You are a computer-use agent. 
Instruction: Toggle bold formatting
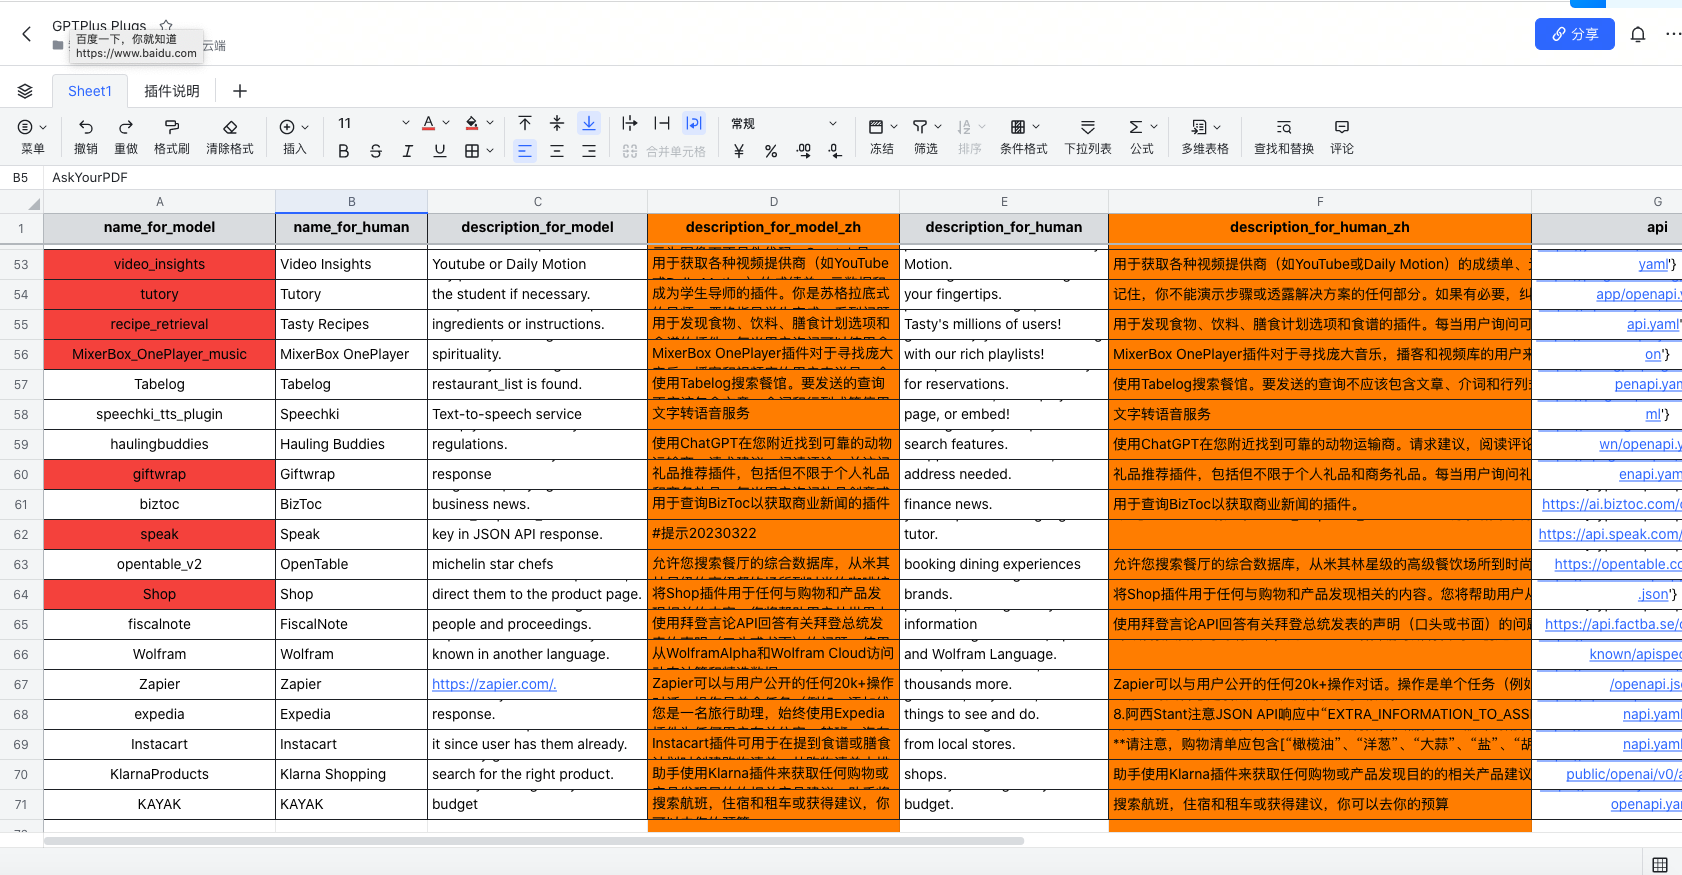coord(344,151)
